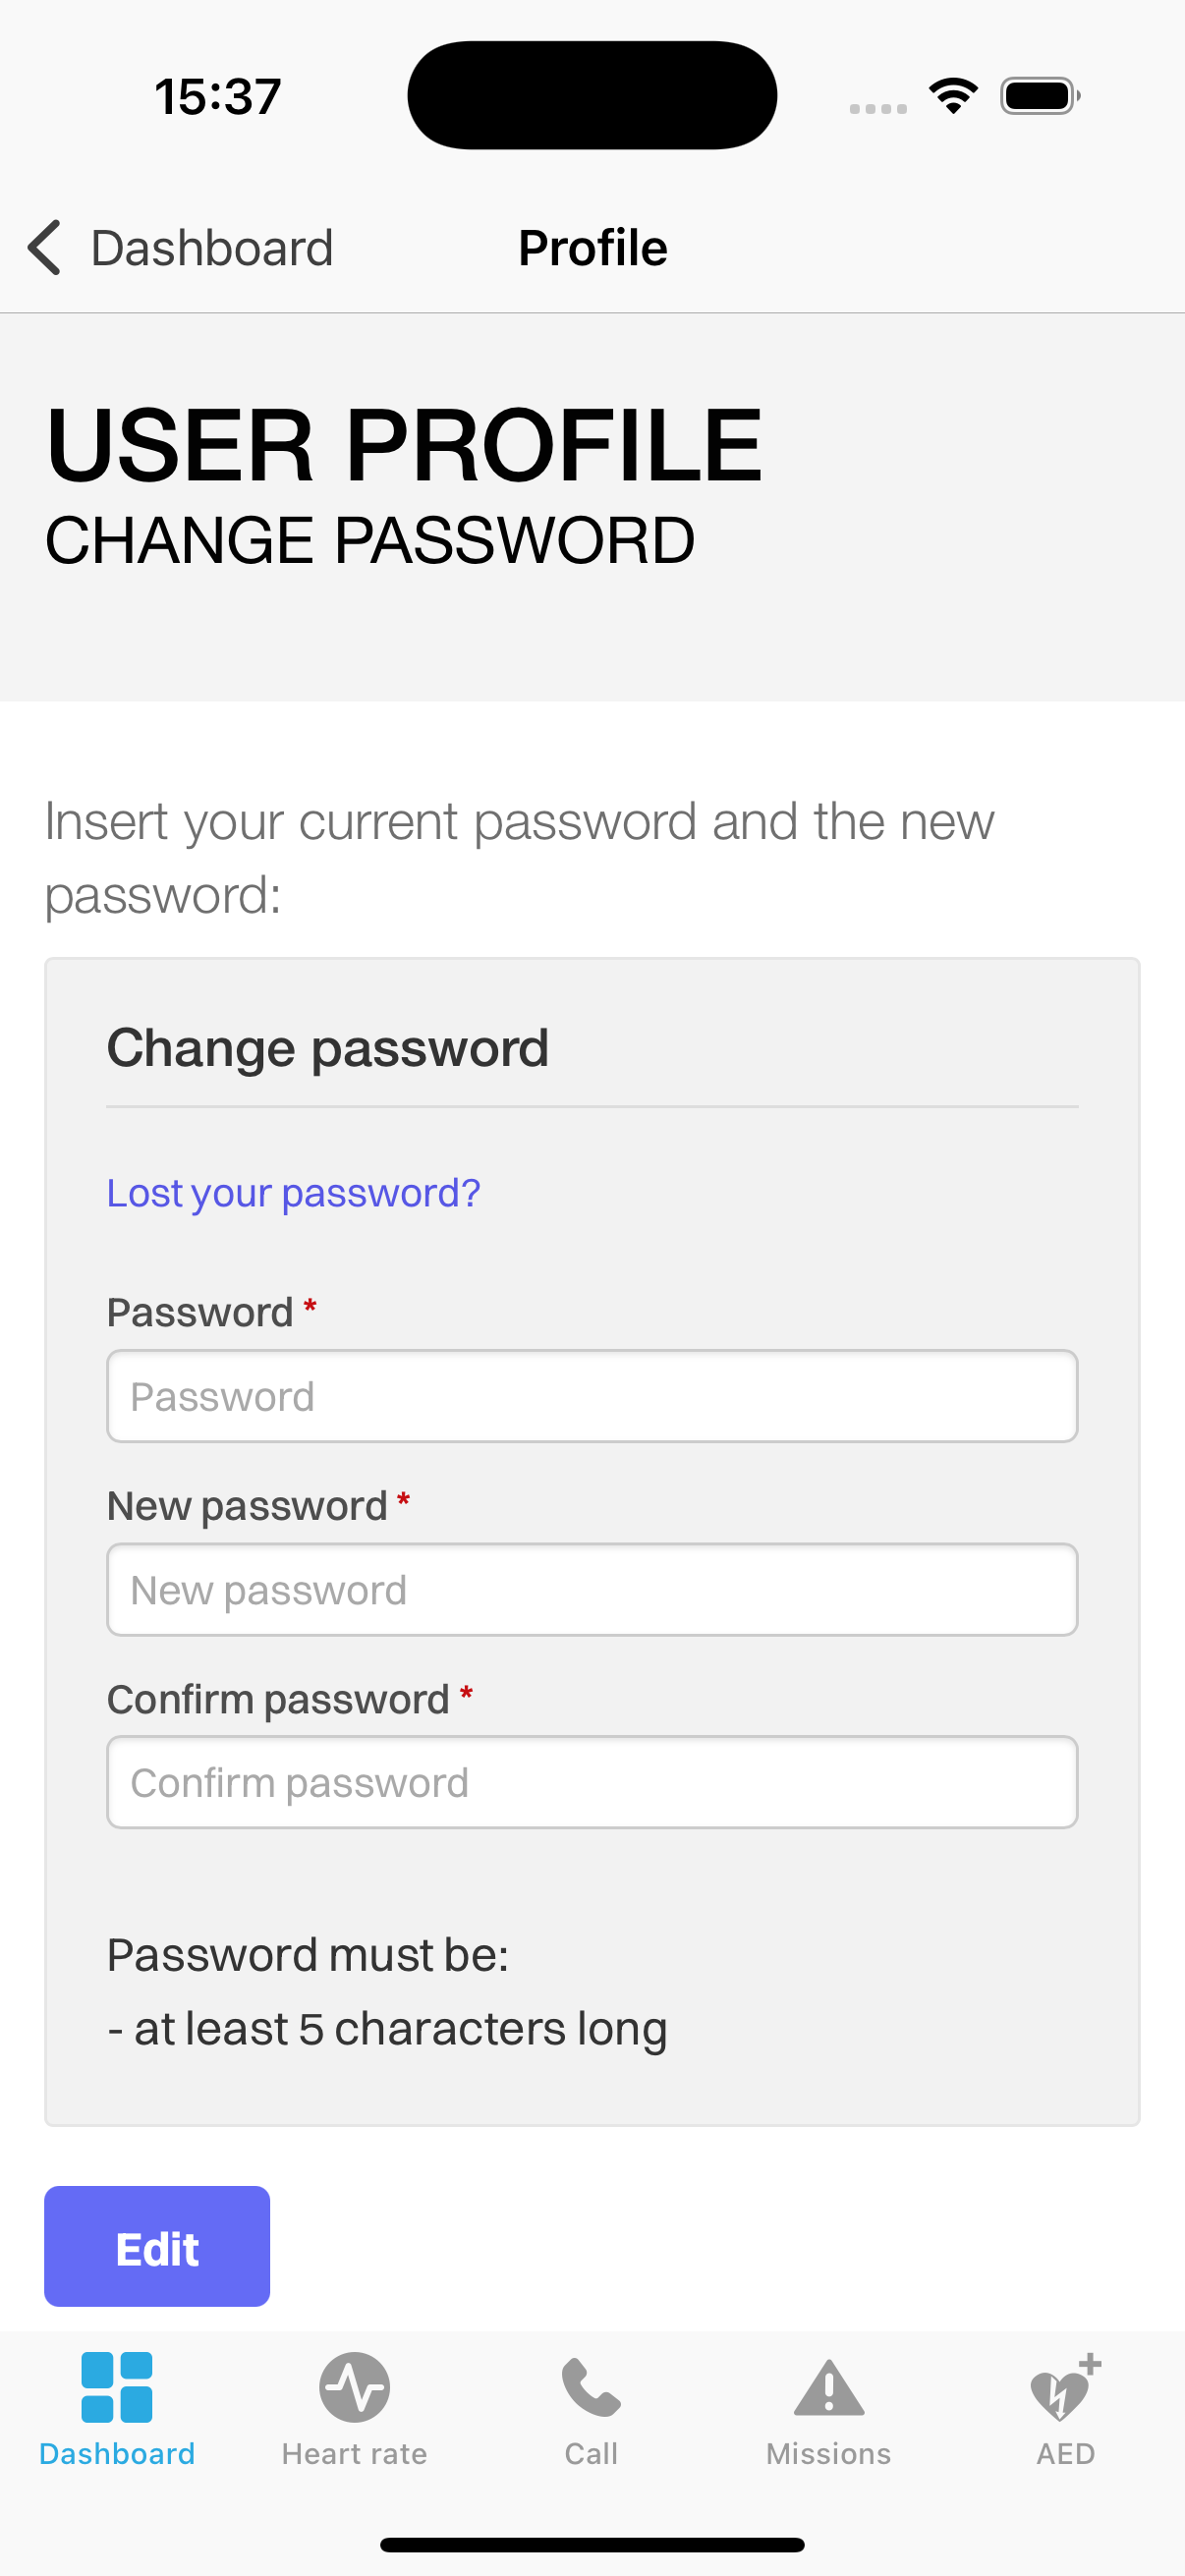
Task: Focus the New password field
Action: pos(592,1590)
